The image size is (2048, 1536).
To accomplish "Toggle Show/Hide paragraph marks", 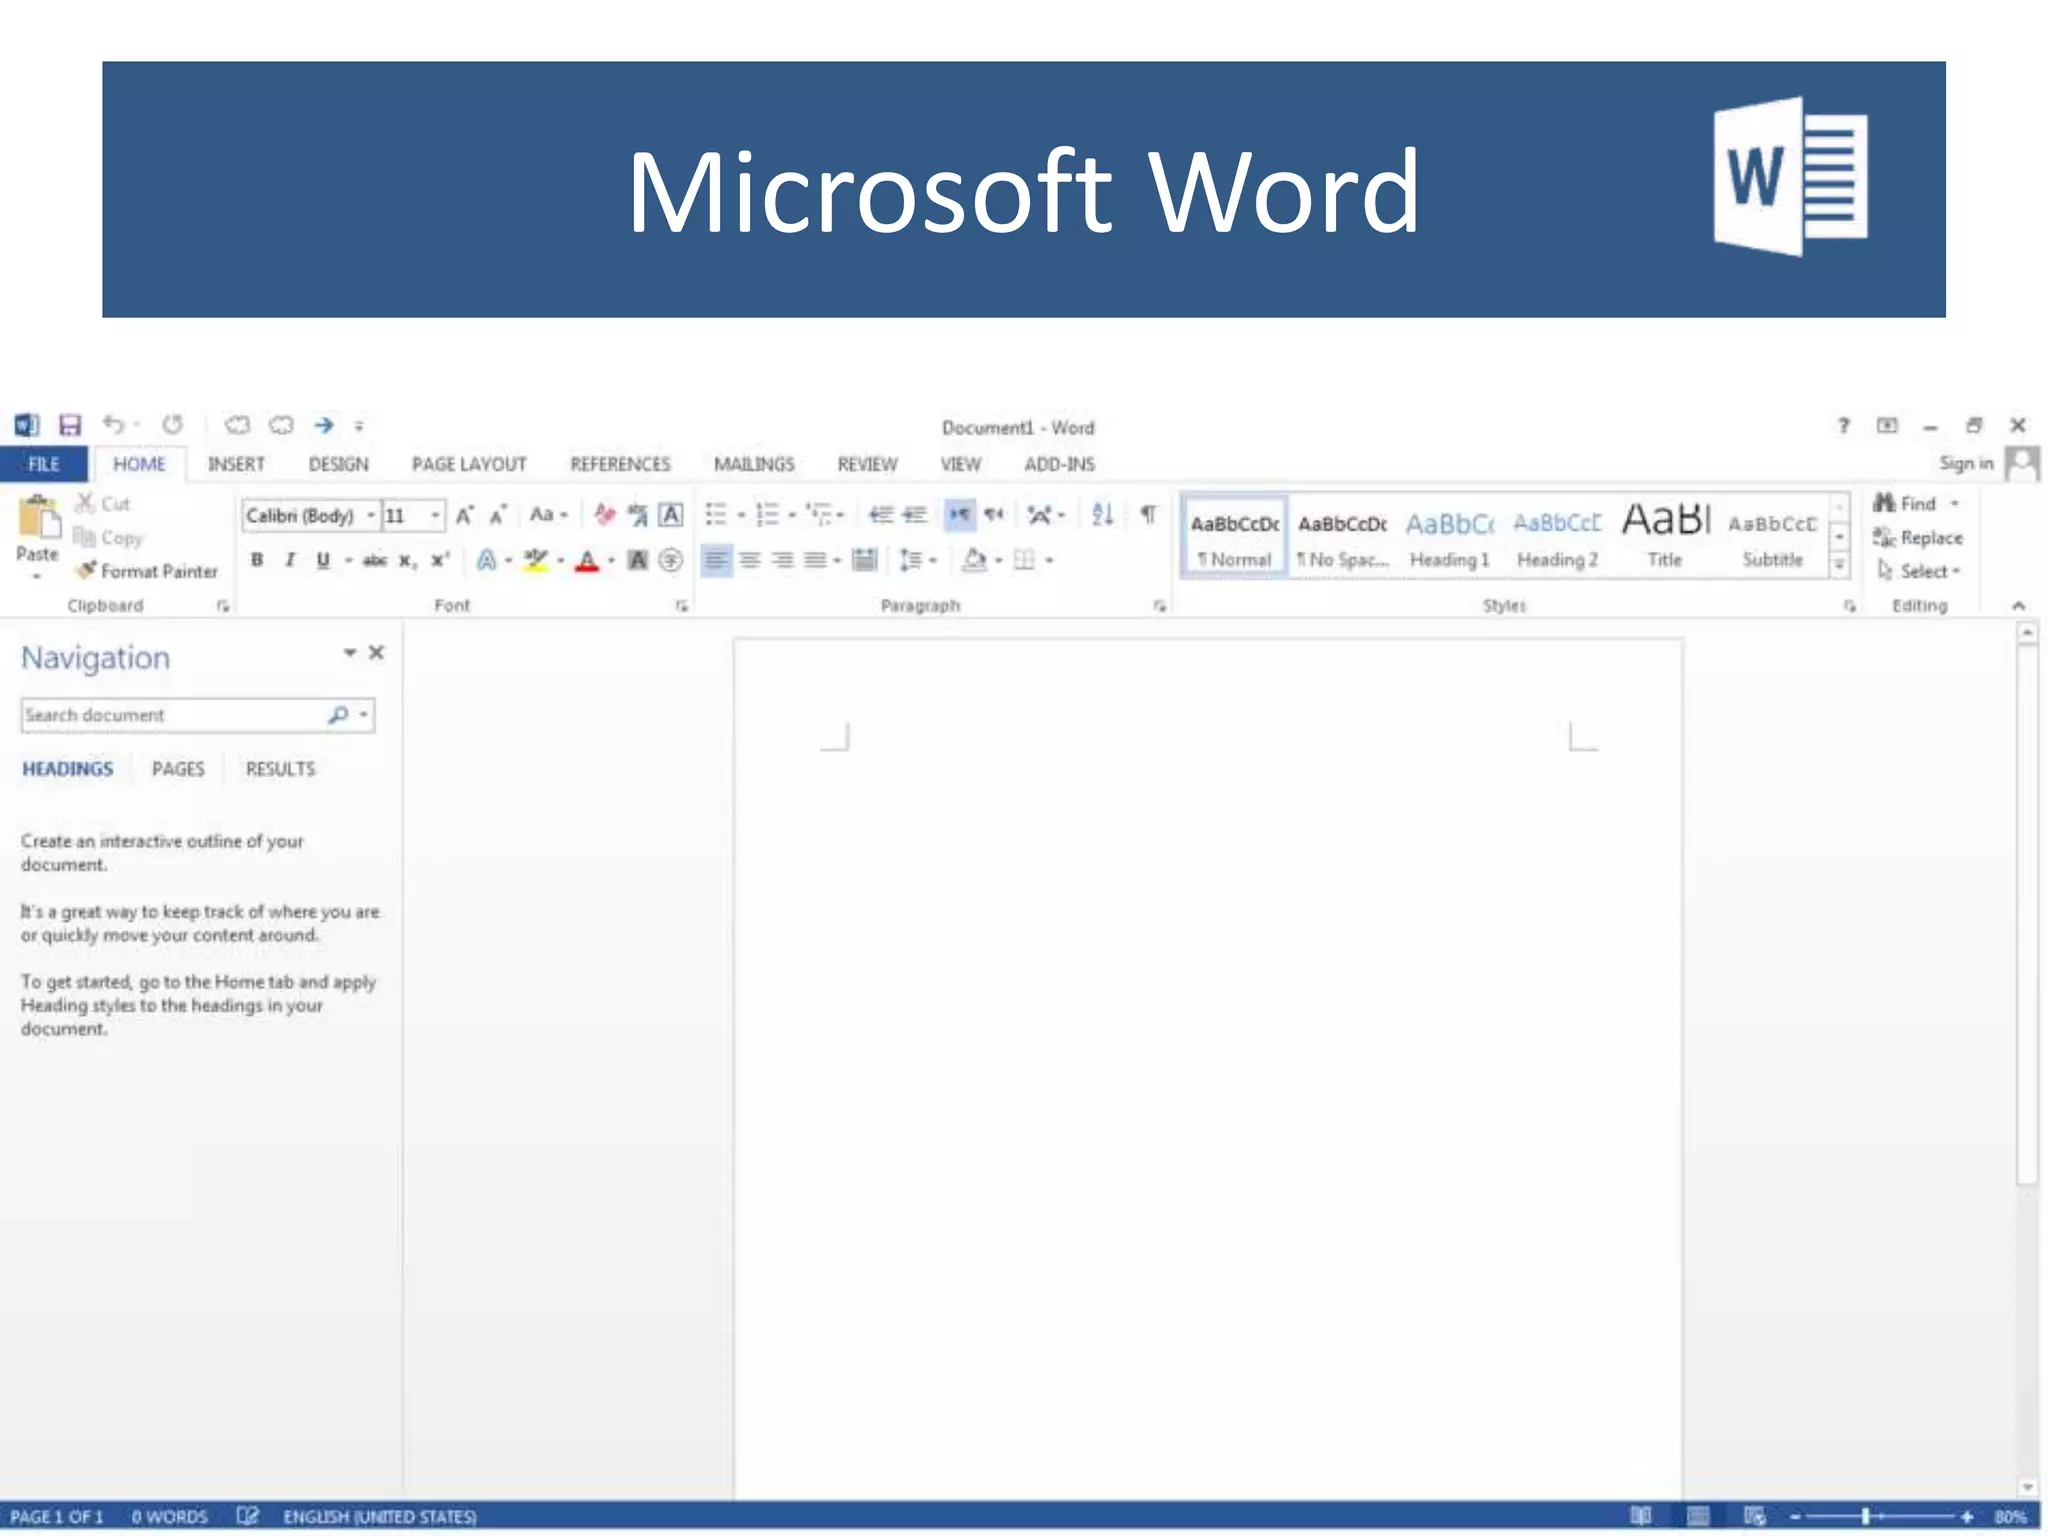I will [x=1148, y=514].
